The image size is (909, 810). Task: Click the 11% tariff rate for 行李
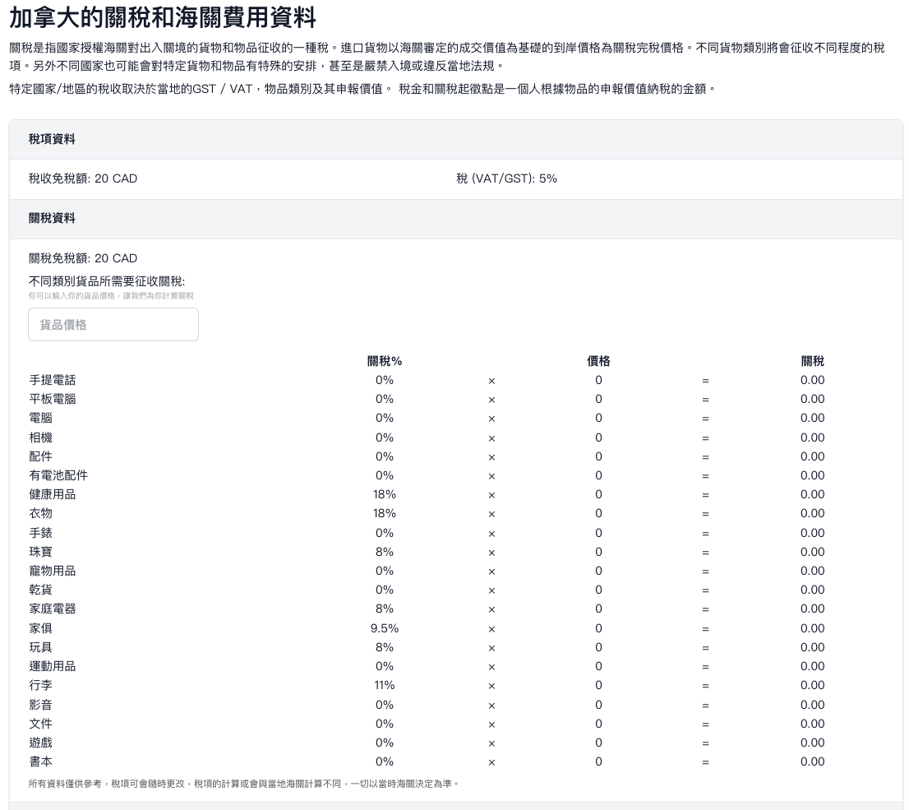click(384, 685)
